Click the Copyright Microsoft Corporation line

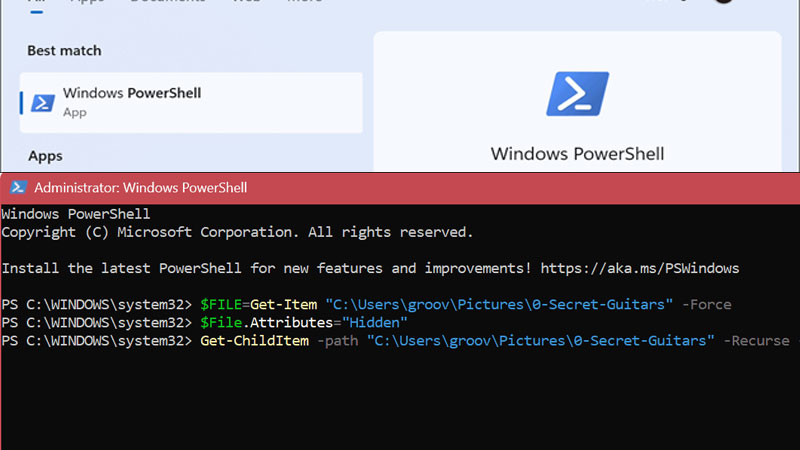point(237,232)
